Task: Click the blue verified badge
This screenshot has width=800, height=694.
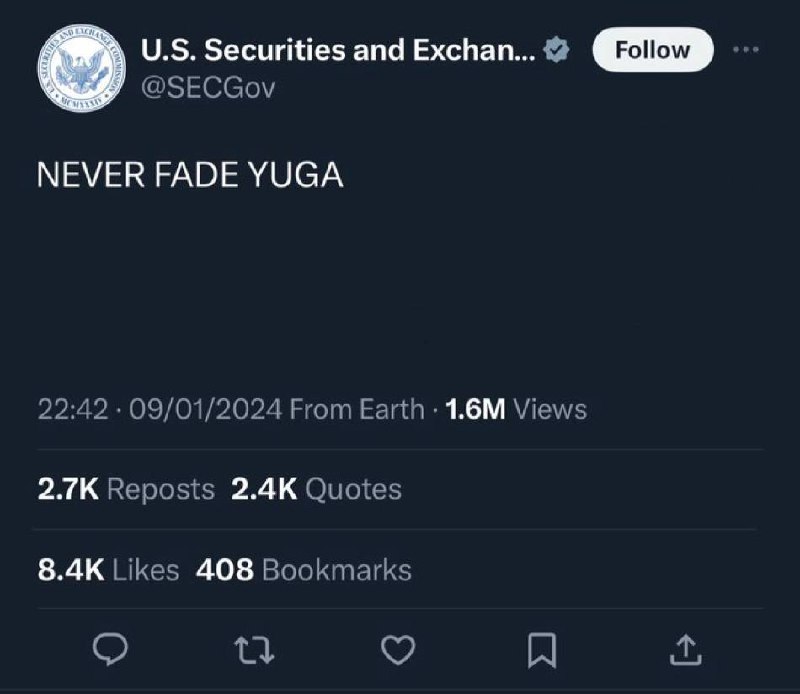Action: tap(556, 50)
